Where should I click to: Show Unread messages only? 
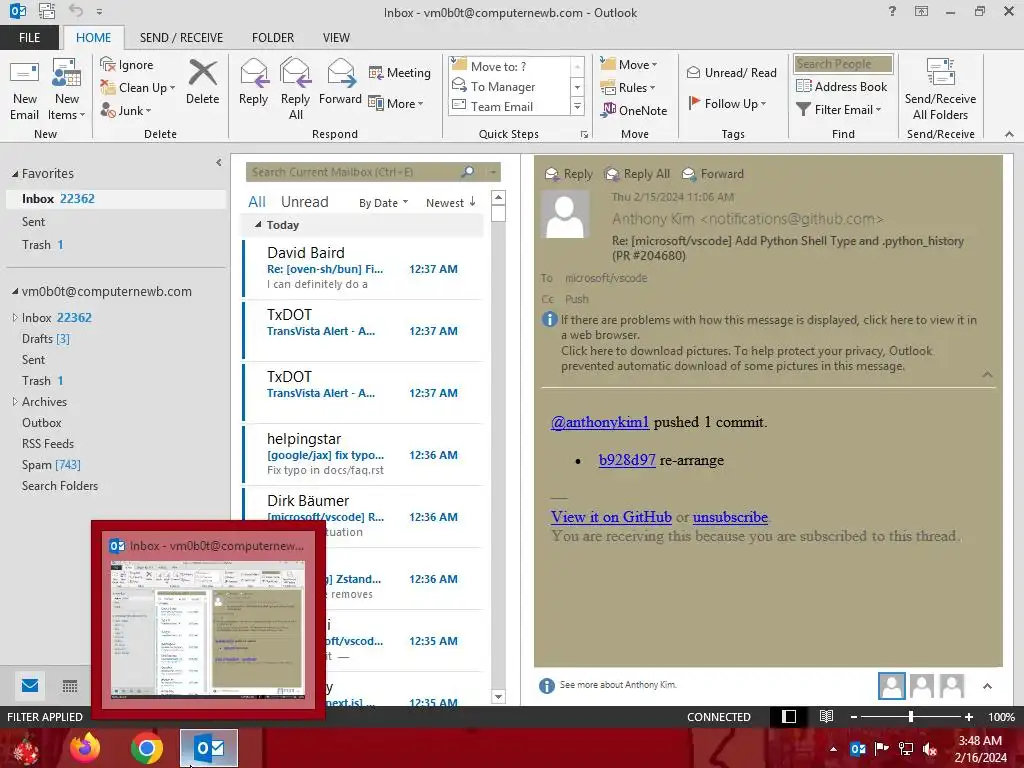(304, 202)
